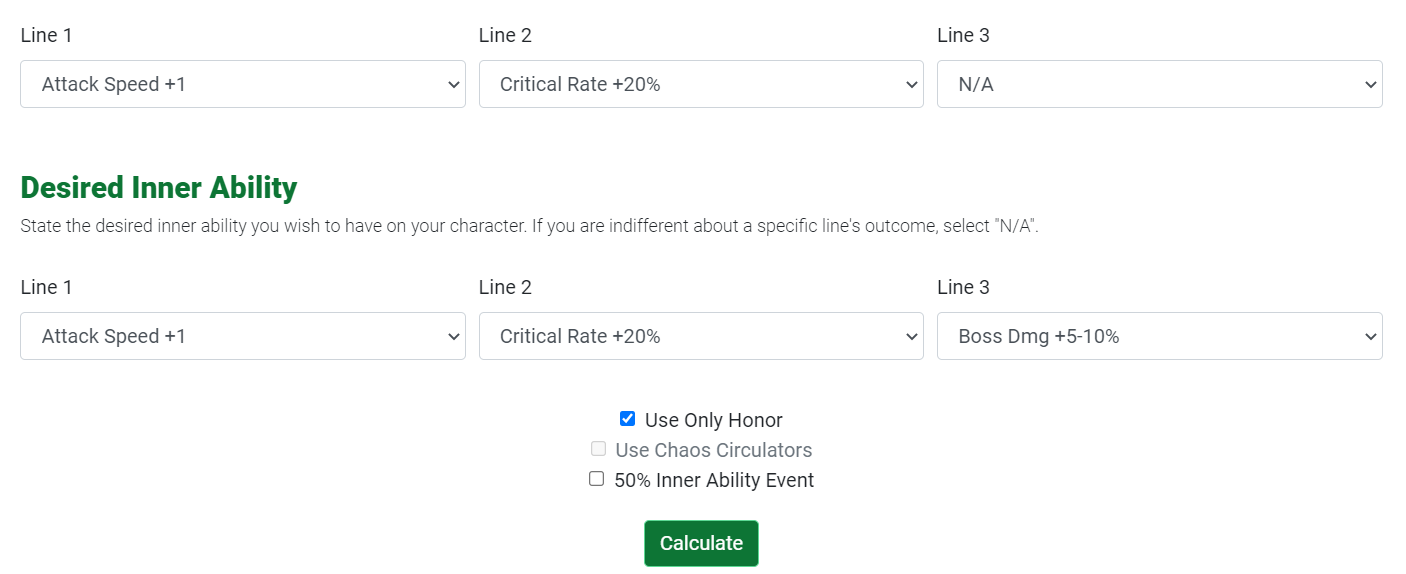Enable the 50% Inner Ability Event checkbox
The height and width of the screenshot is (574, 1406).
[x=597, y=479]
